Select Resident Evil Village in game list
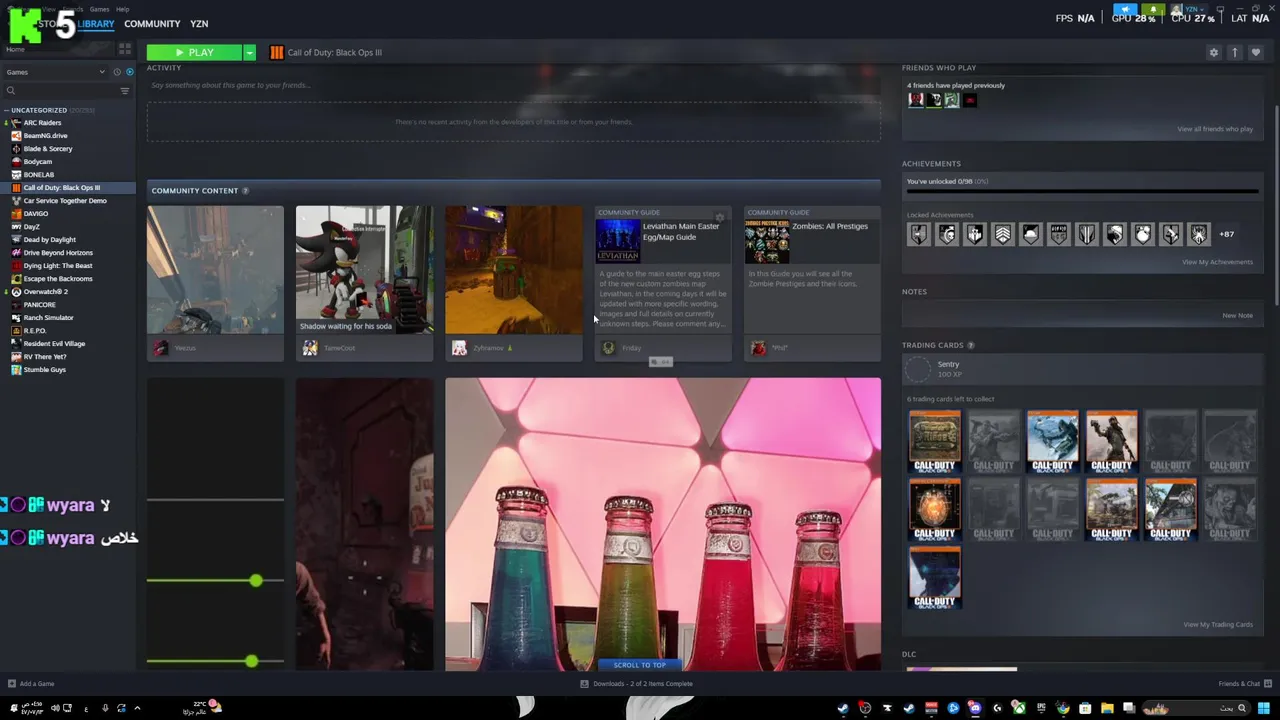Image resolution: width=1280 pixels, height=720 pixels. click(54, 344)
